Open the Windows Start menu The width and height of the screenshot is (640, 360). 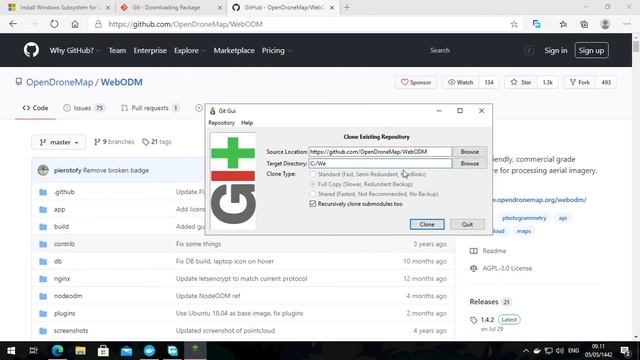[x=11, y=351]
